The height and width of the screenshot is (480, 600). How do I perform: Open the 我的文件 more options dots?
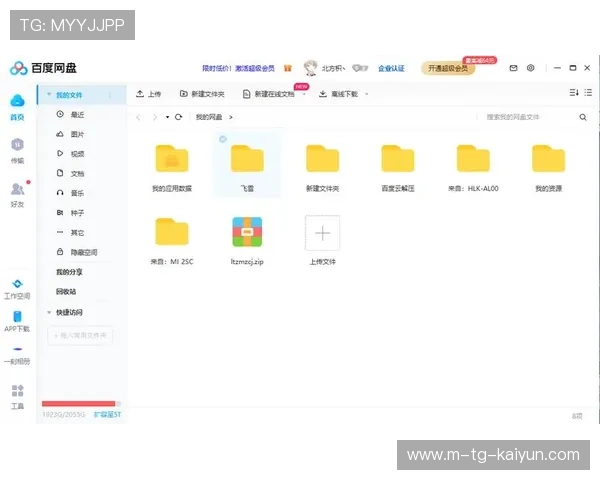[110, 95]
